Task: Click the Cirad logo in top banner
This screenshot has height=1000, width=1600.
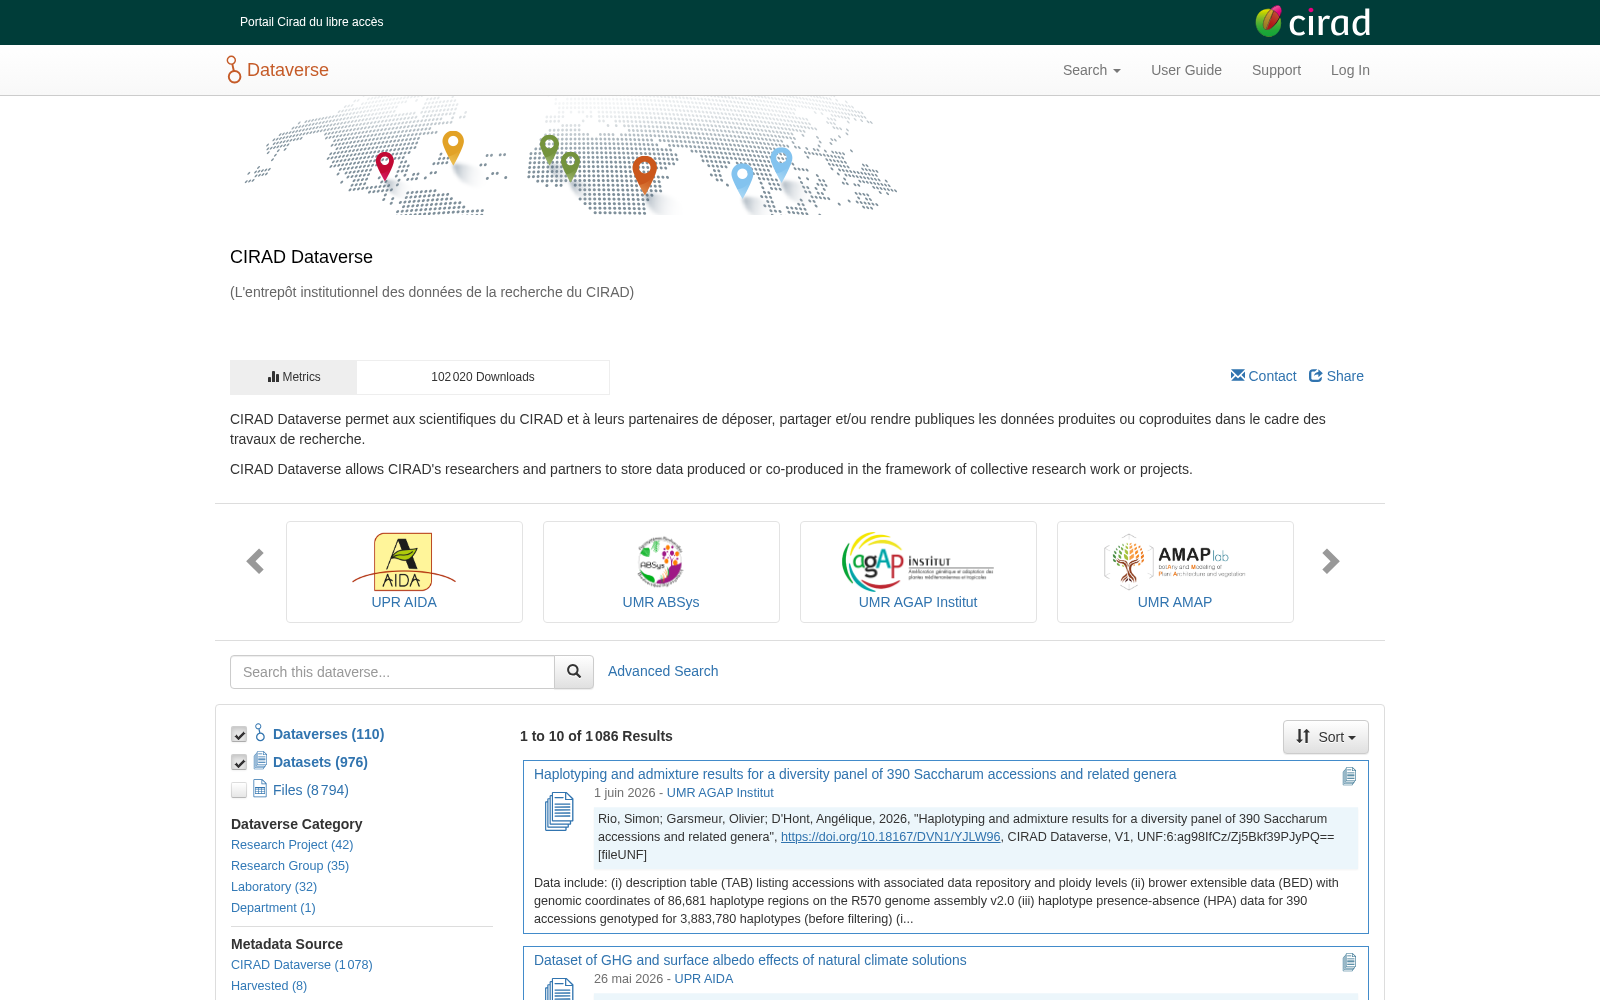Action: (x=1312, y=22)
